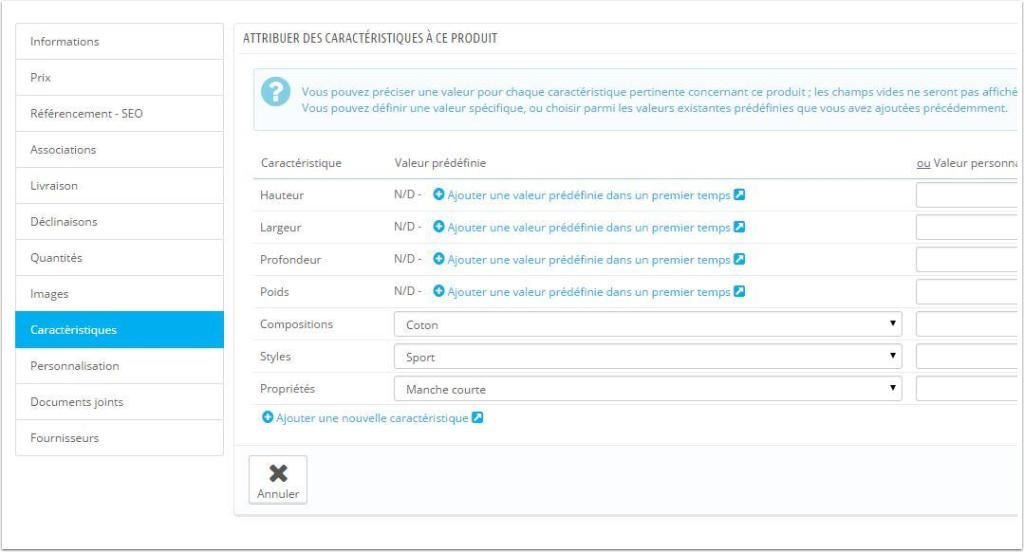Click external link icon in Hauteur row
1024x552 pixels.
[739, 195]
